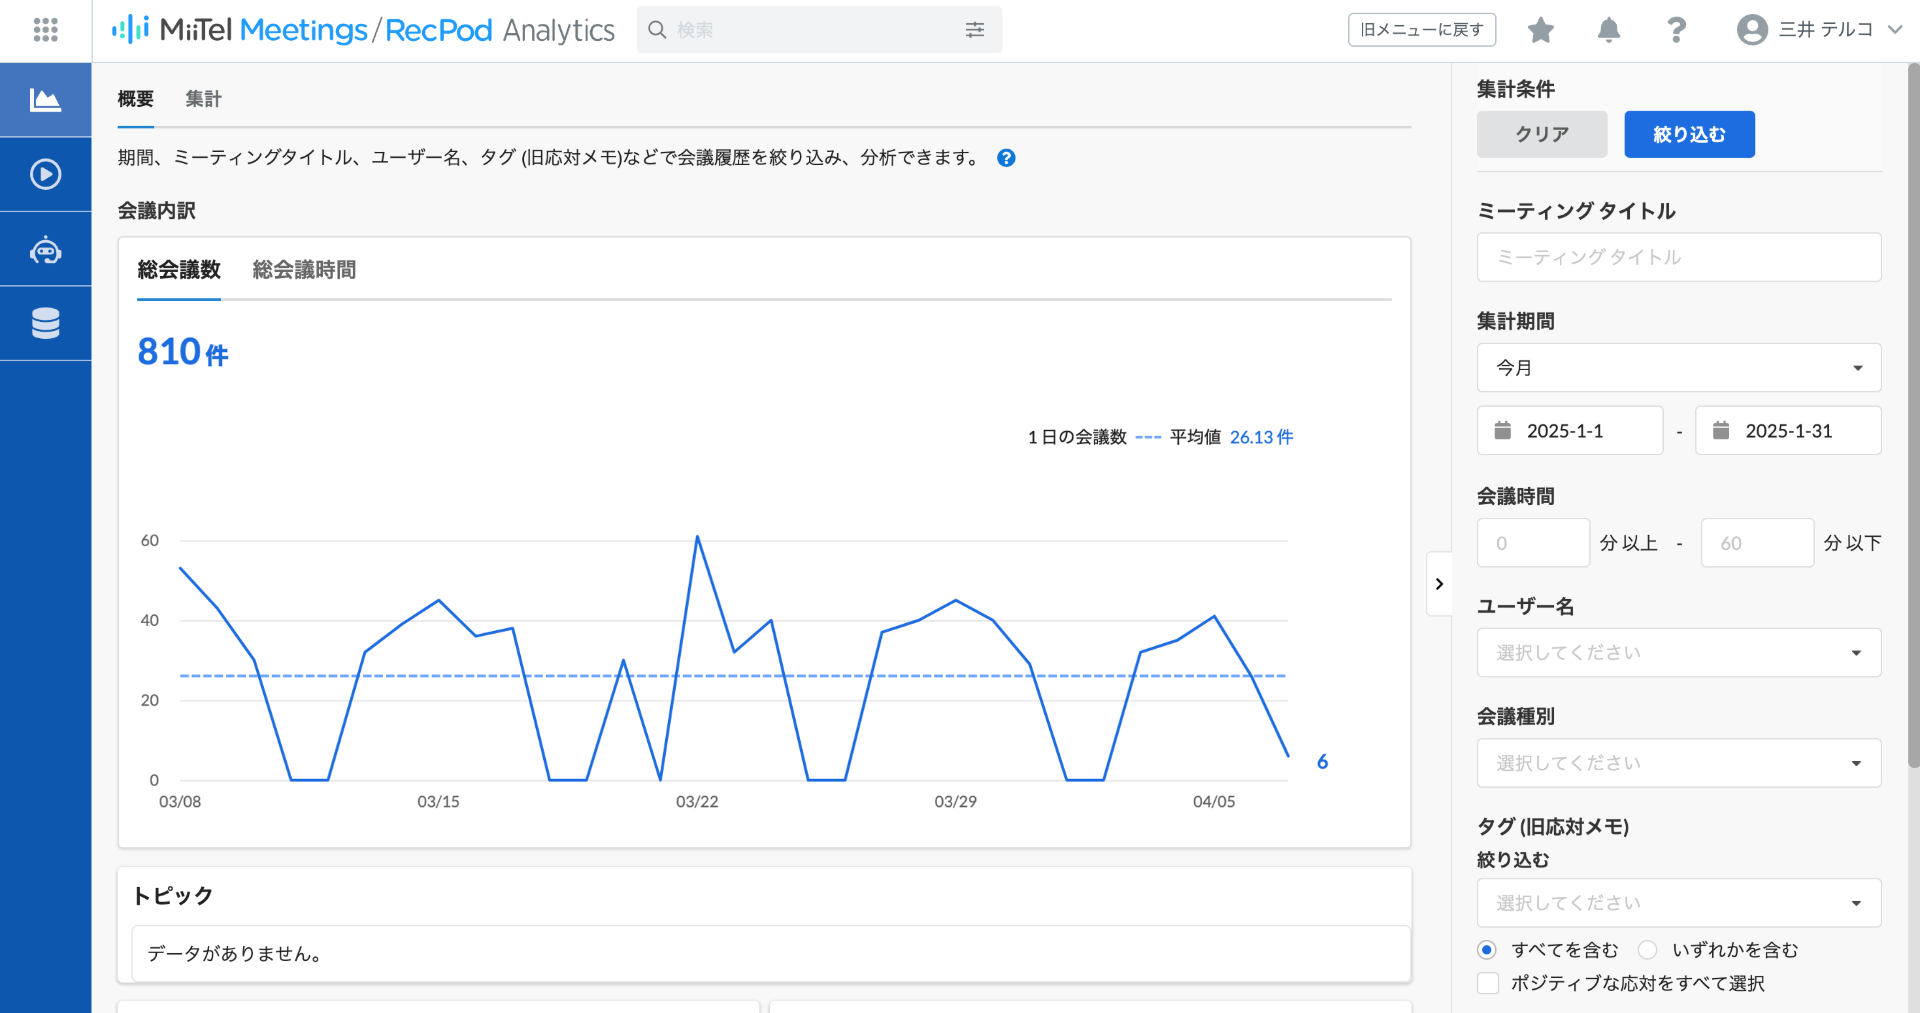Screen dimensions: 1921x1013
Task: Switch to the 総会議時間 tab
Action: coord(304,270)
